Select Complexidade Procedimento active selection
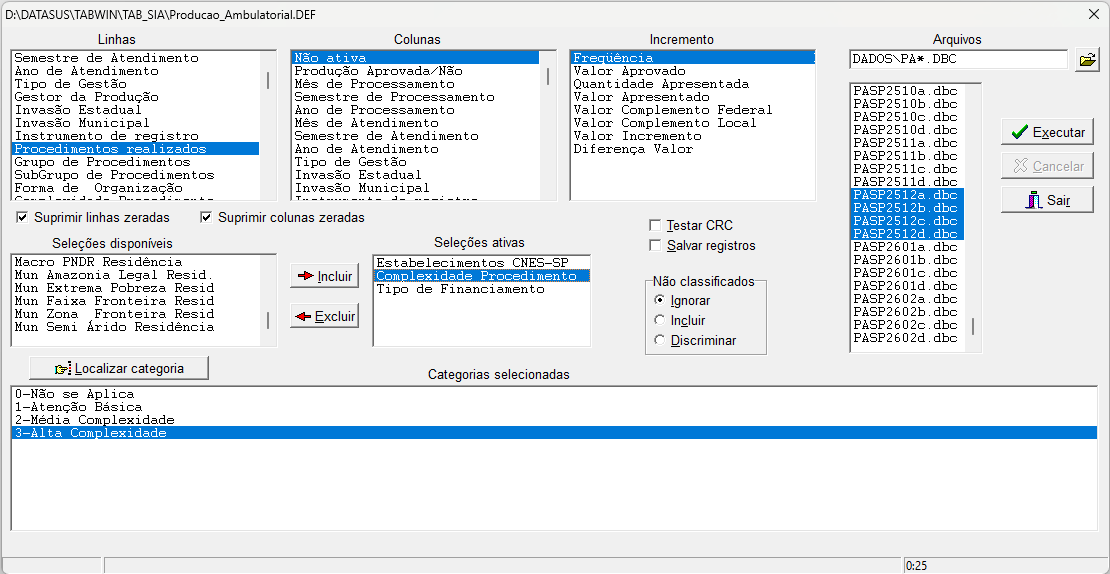Image resolution: width=1110 pixels, height=574 pixels. (x=481, y=276)
